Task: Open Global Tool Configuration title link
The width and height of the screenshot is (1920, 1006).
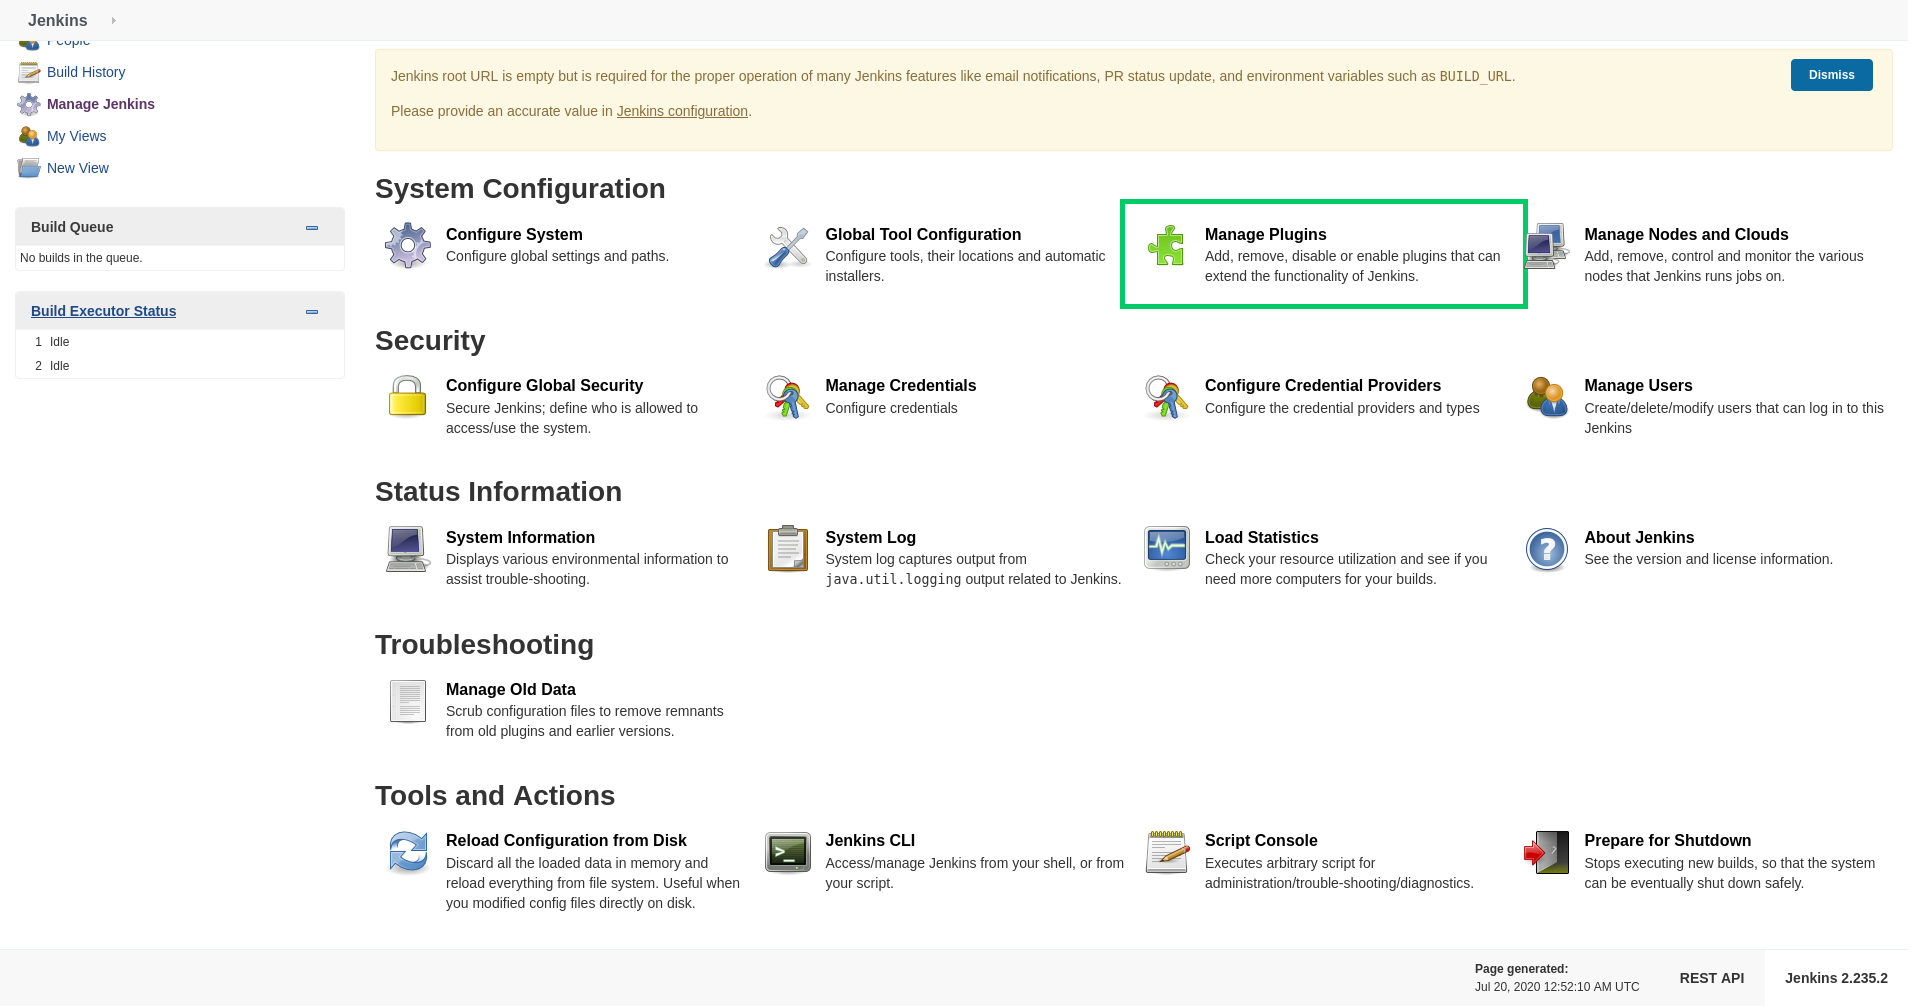Action: point(923,234)
